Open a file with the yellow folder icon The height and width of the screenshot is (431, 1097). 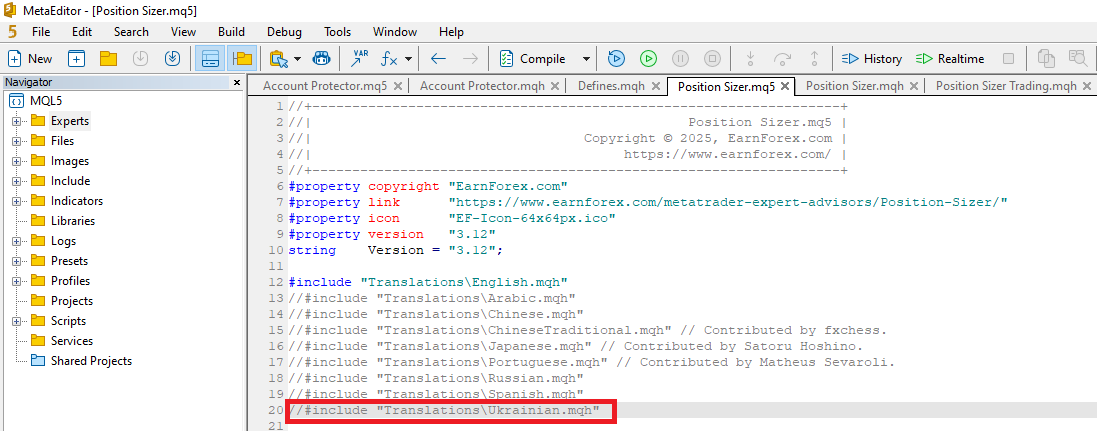click(108, 59)
